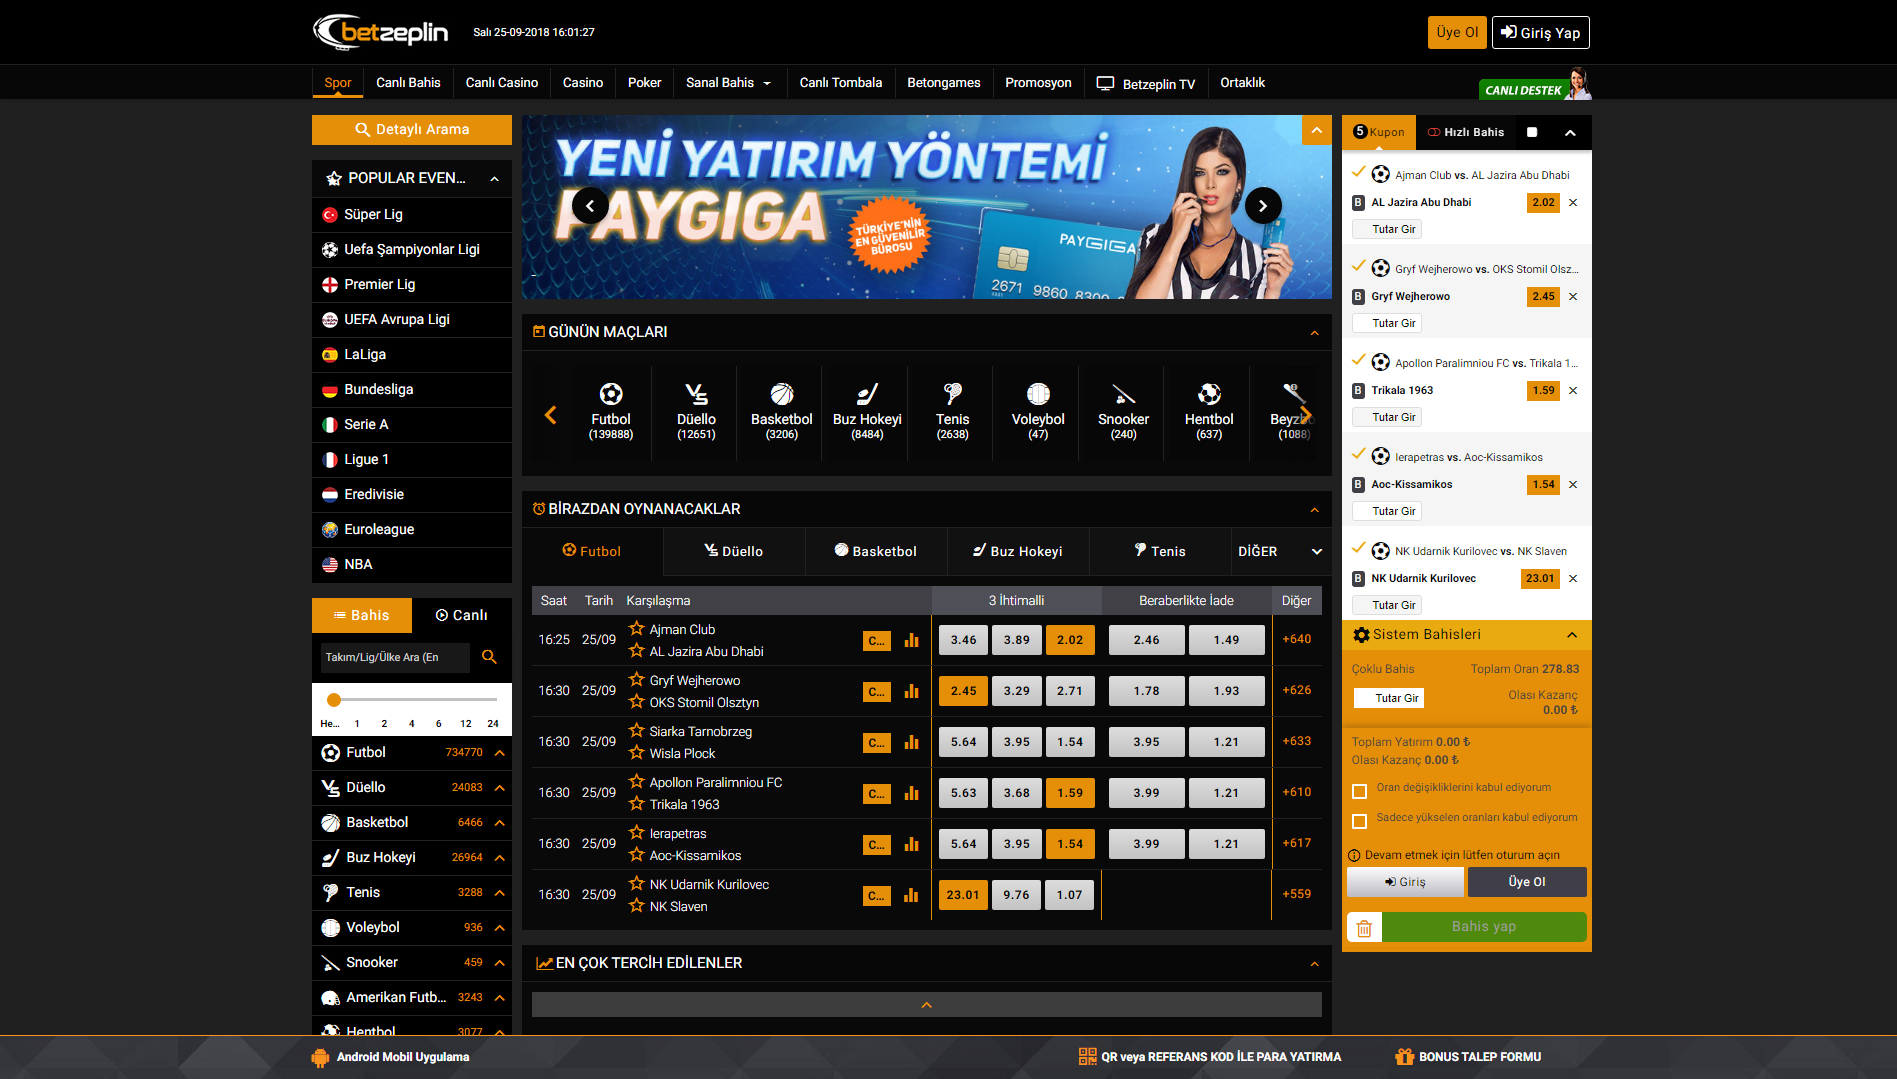This screenshot has height=1079, width=1897.
Task: Check 'Sadece yükselen oranları kabul ediyorum' box
Action: click(x=1359, y=822)
